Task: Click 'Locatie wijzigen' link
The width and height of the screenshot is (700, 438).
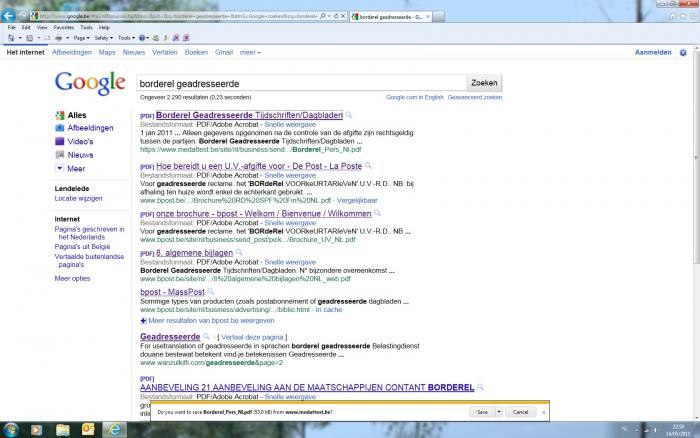Action: [x=79, y=198]
